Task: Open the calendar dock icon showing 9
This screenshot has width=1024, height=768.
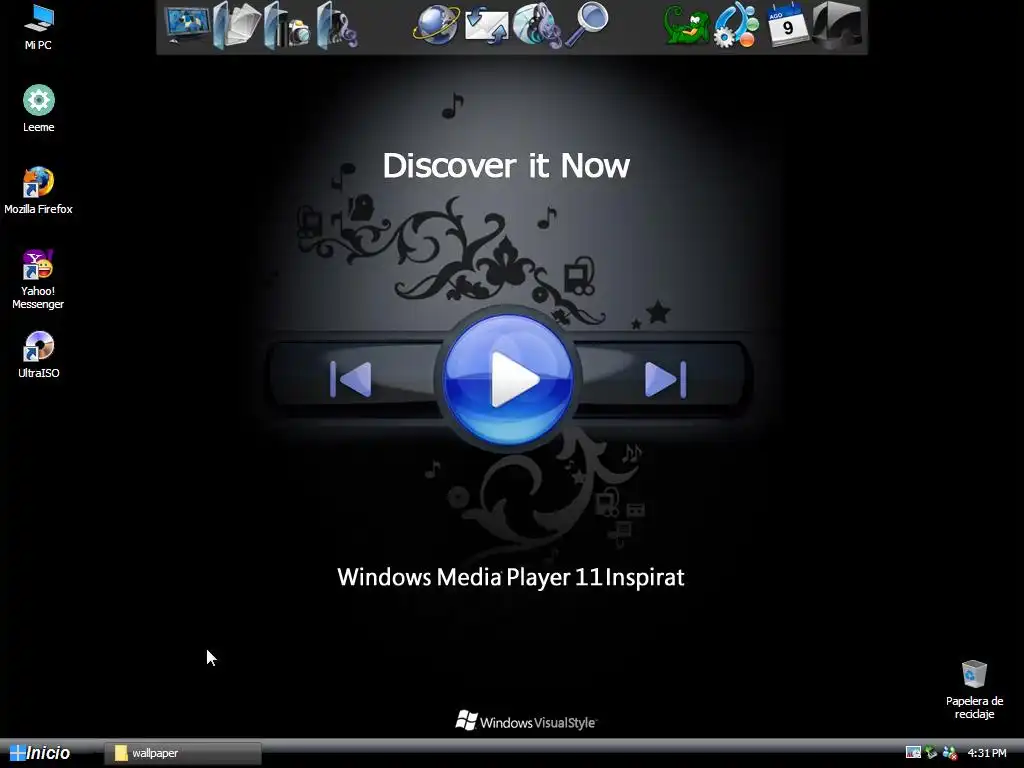Action: [787, 25]
